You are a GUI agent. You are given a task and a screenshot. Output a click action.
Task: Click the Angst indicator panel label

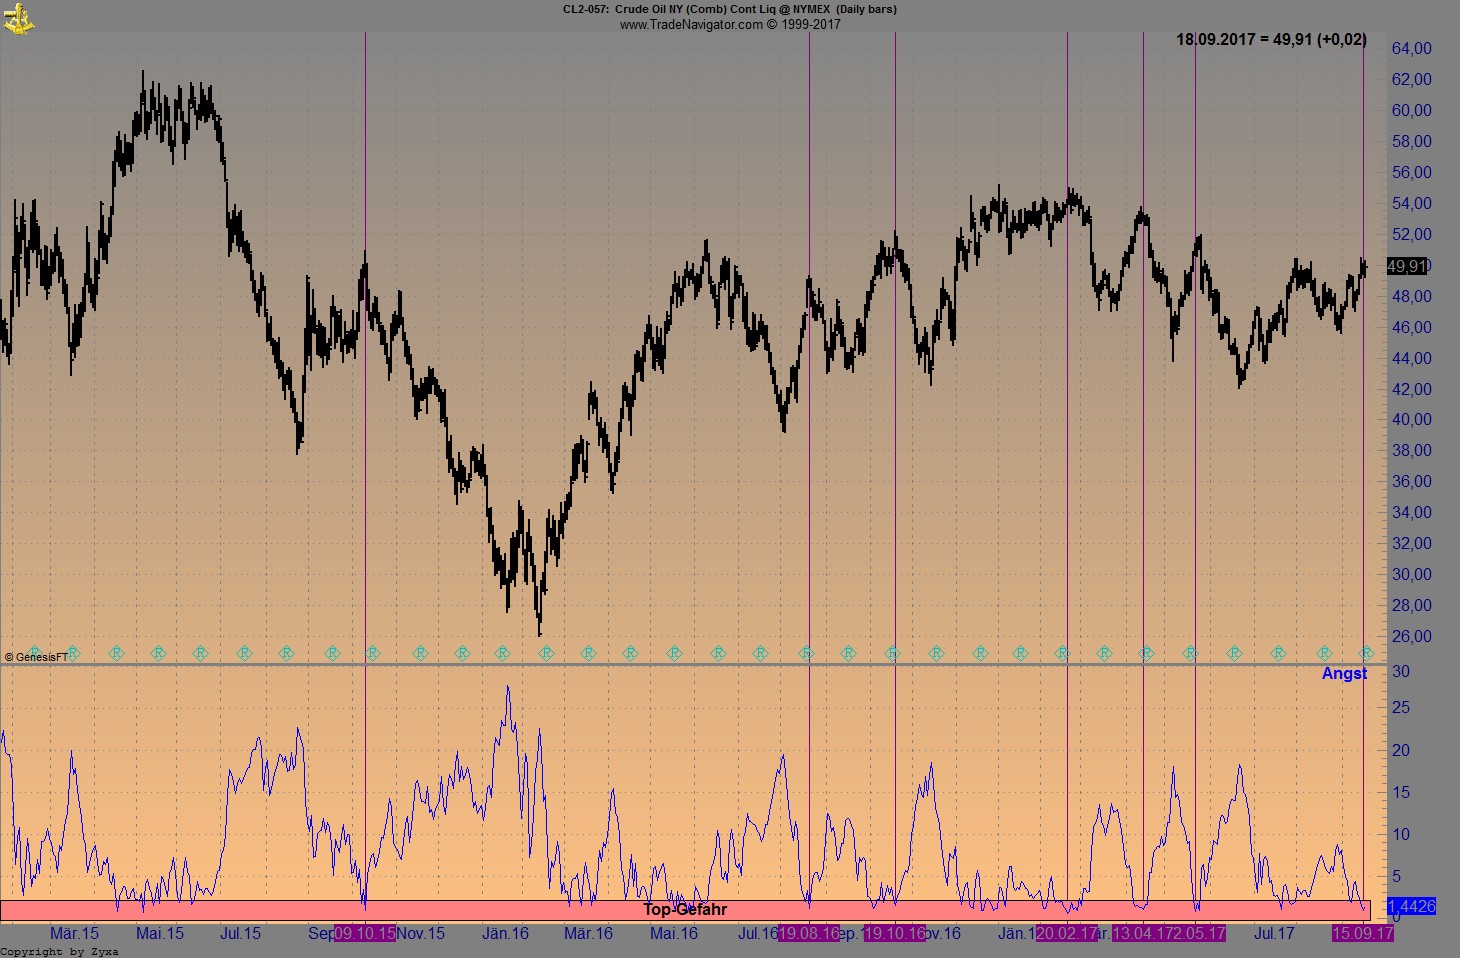point(1345,673)
